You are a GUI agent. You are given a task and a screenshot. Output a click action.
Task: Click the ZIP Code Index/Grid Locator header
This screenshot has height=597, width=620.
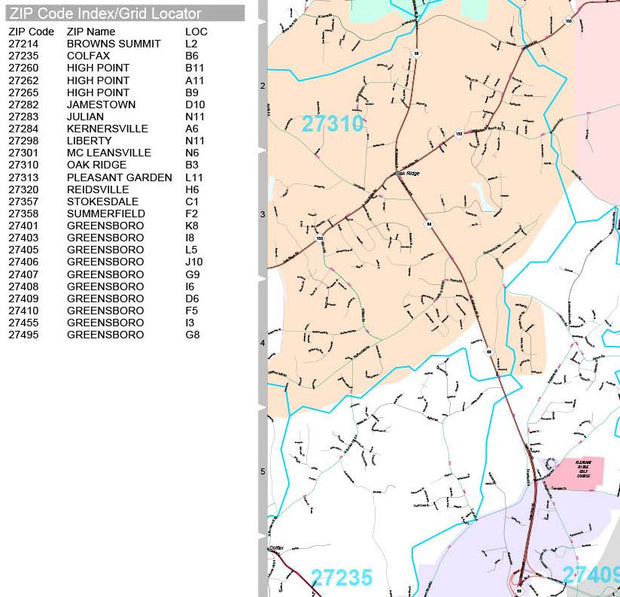(x=125, y=13)
